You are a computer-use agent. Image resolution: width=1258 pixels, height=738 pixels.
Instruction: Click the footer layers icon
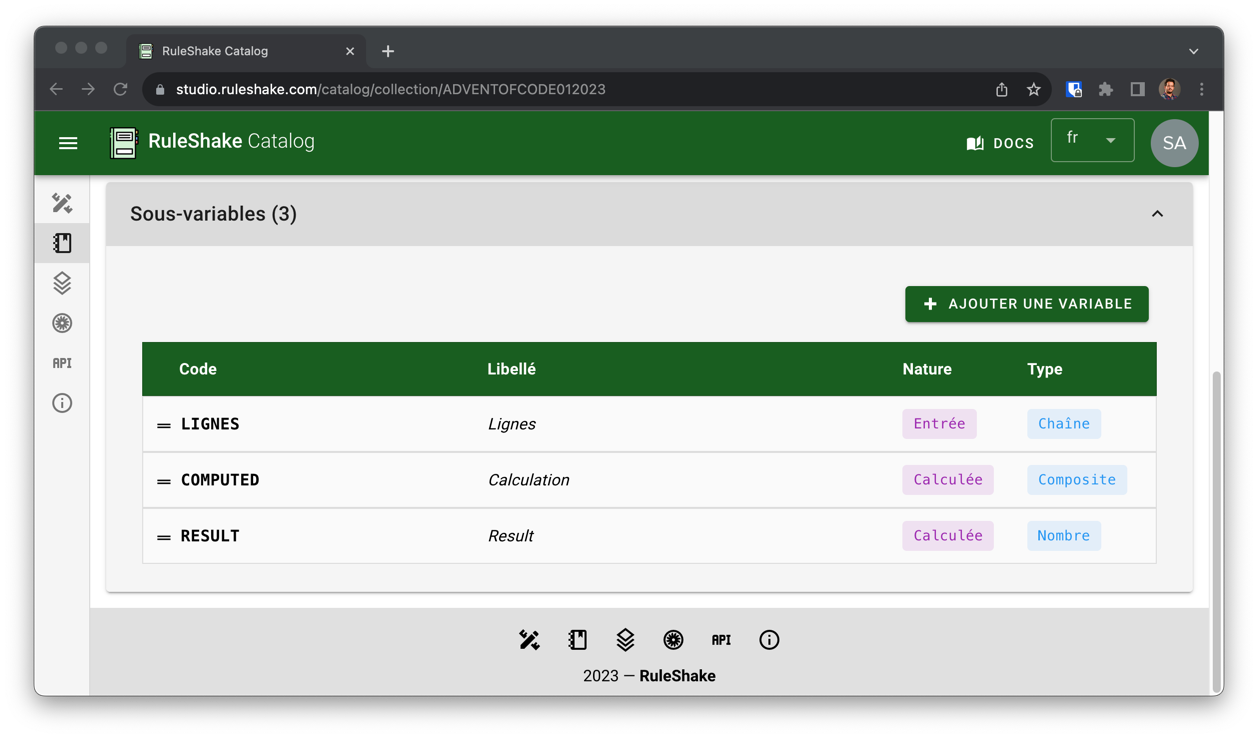625,640
